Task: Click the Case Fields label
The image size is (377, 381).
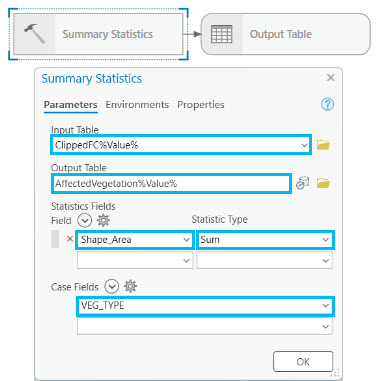Action: tap(75, 287)
